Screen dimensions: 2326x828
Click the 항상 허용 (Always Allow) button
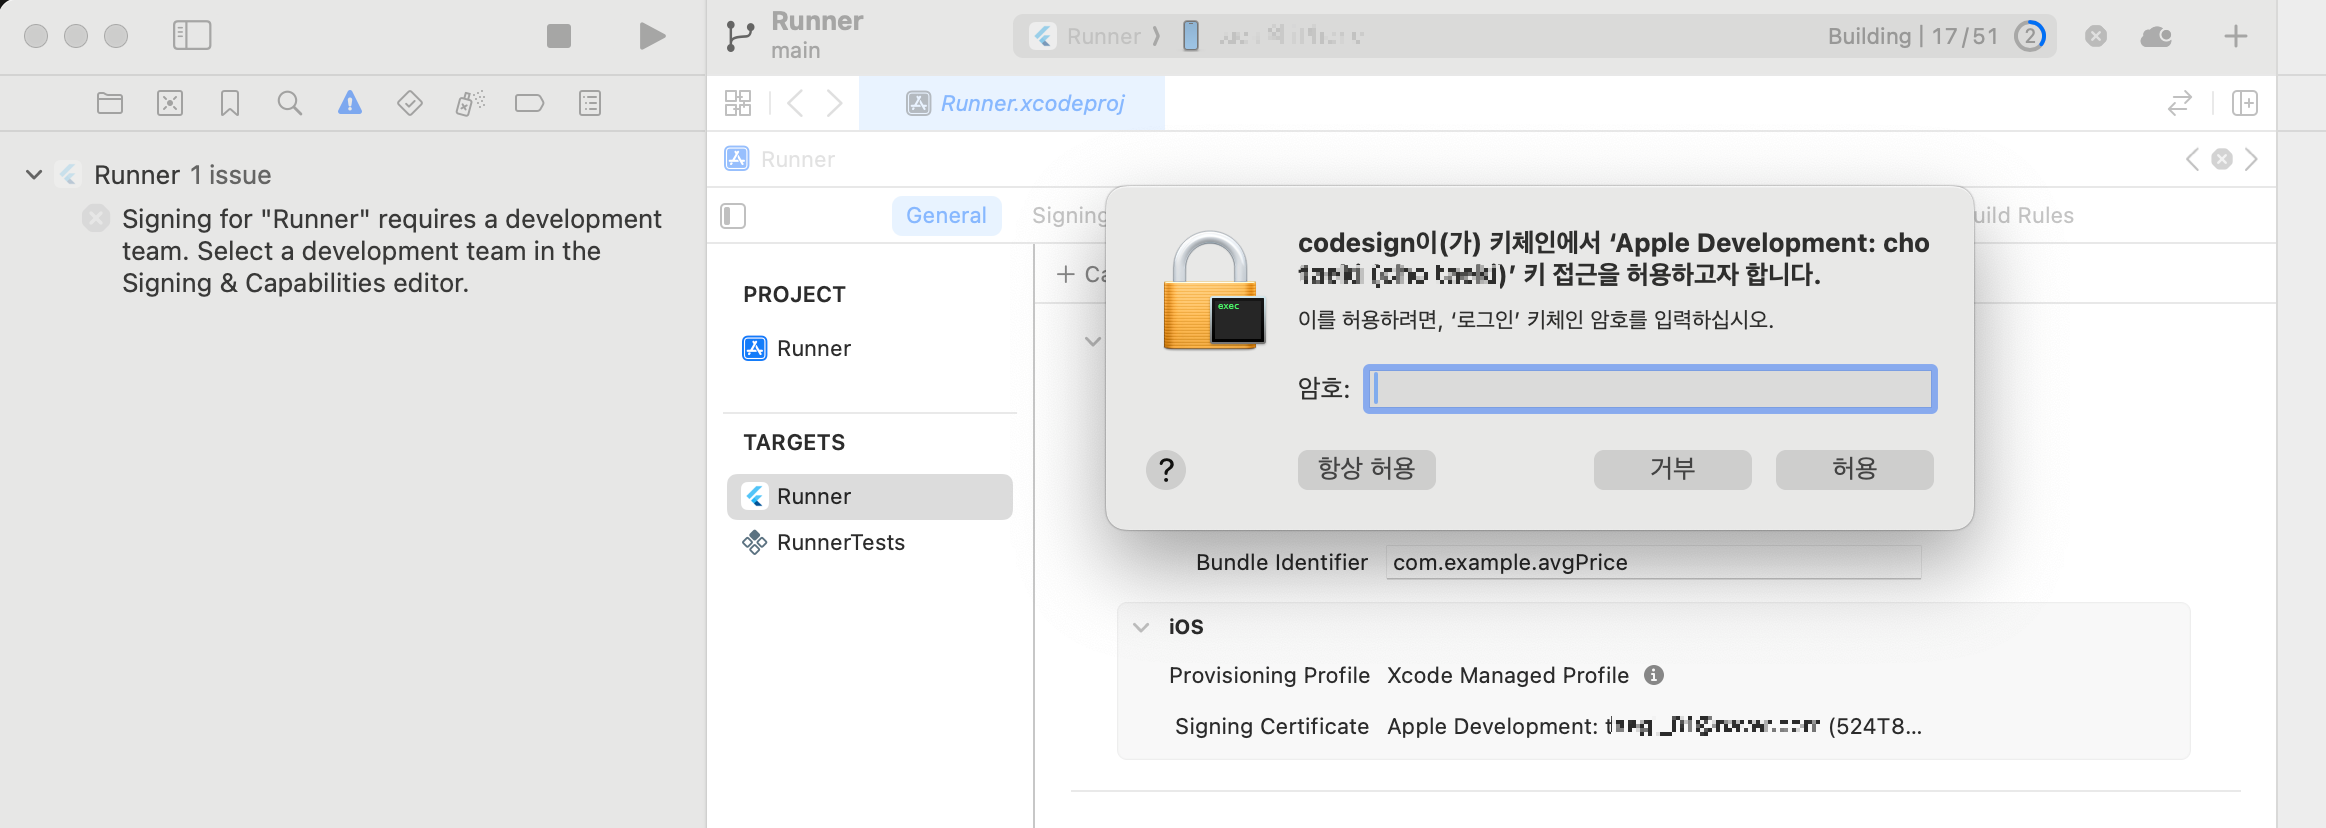pyautogui.click(x=1366, y=469)
